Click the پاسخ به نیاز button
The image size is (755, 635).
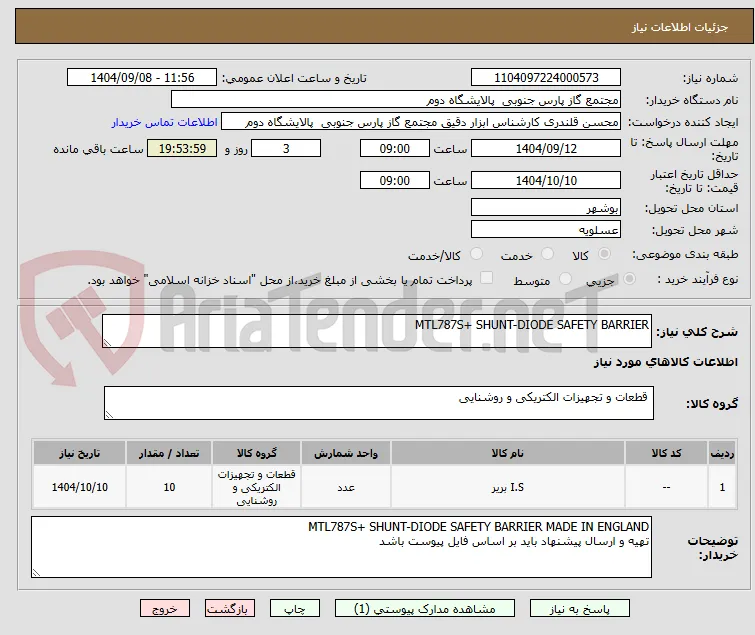tap(580, 609)
